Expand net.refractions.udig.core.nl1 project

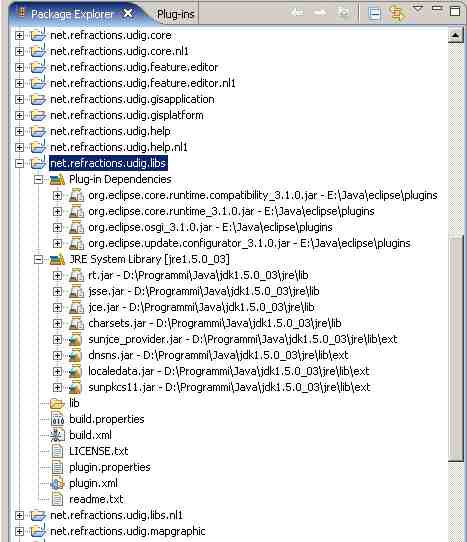click(20, 51)
